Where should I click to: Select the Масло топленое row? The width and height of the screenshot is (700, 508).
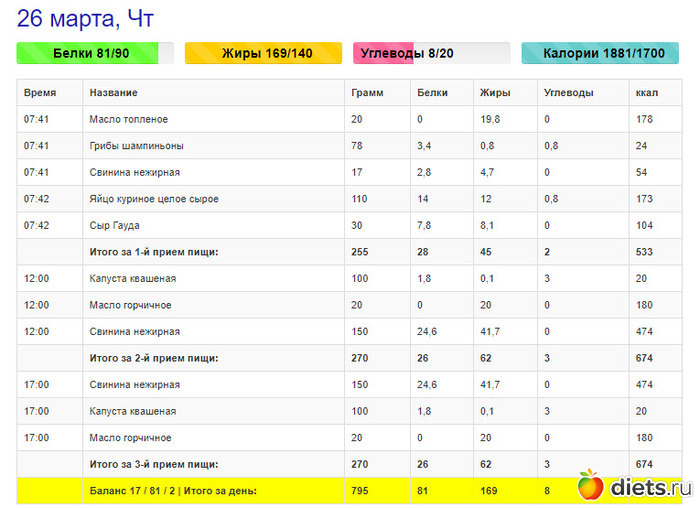[x=129, y=119]
